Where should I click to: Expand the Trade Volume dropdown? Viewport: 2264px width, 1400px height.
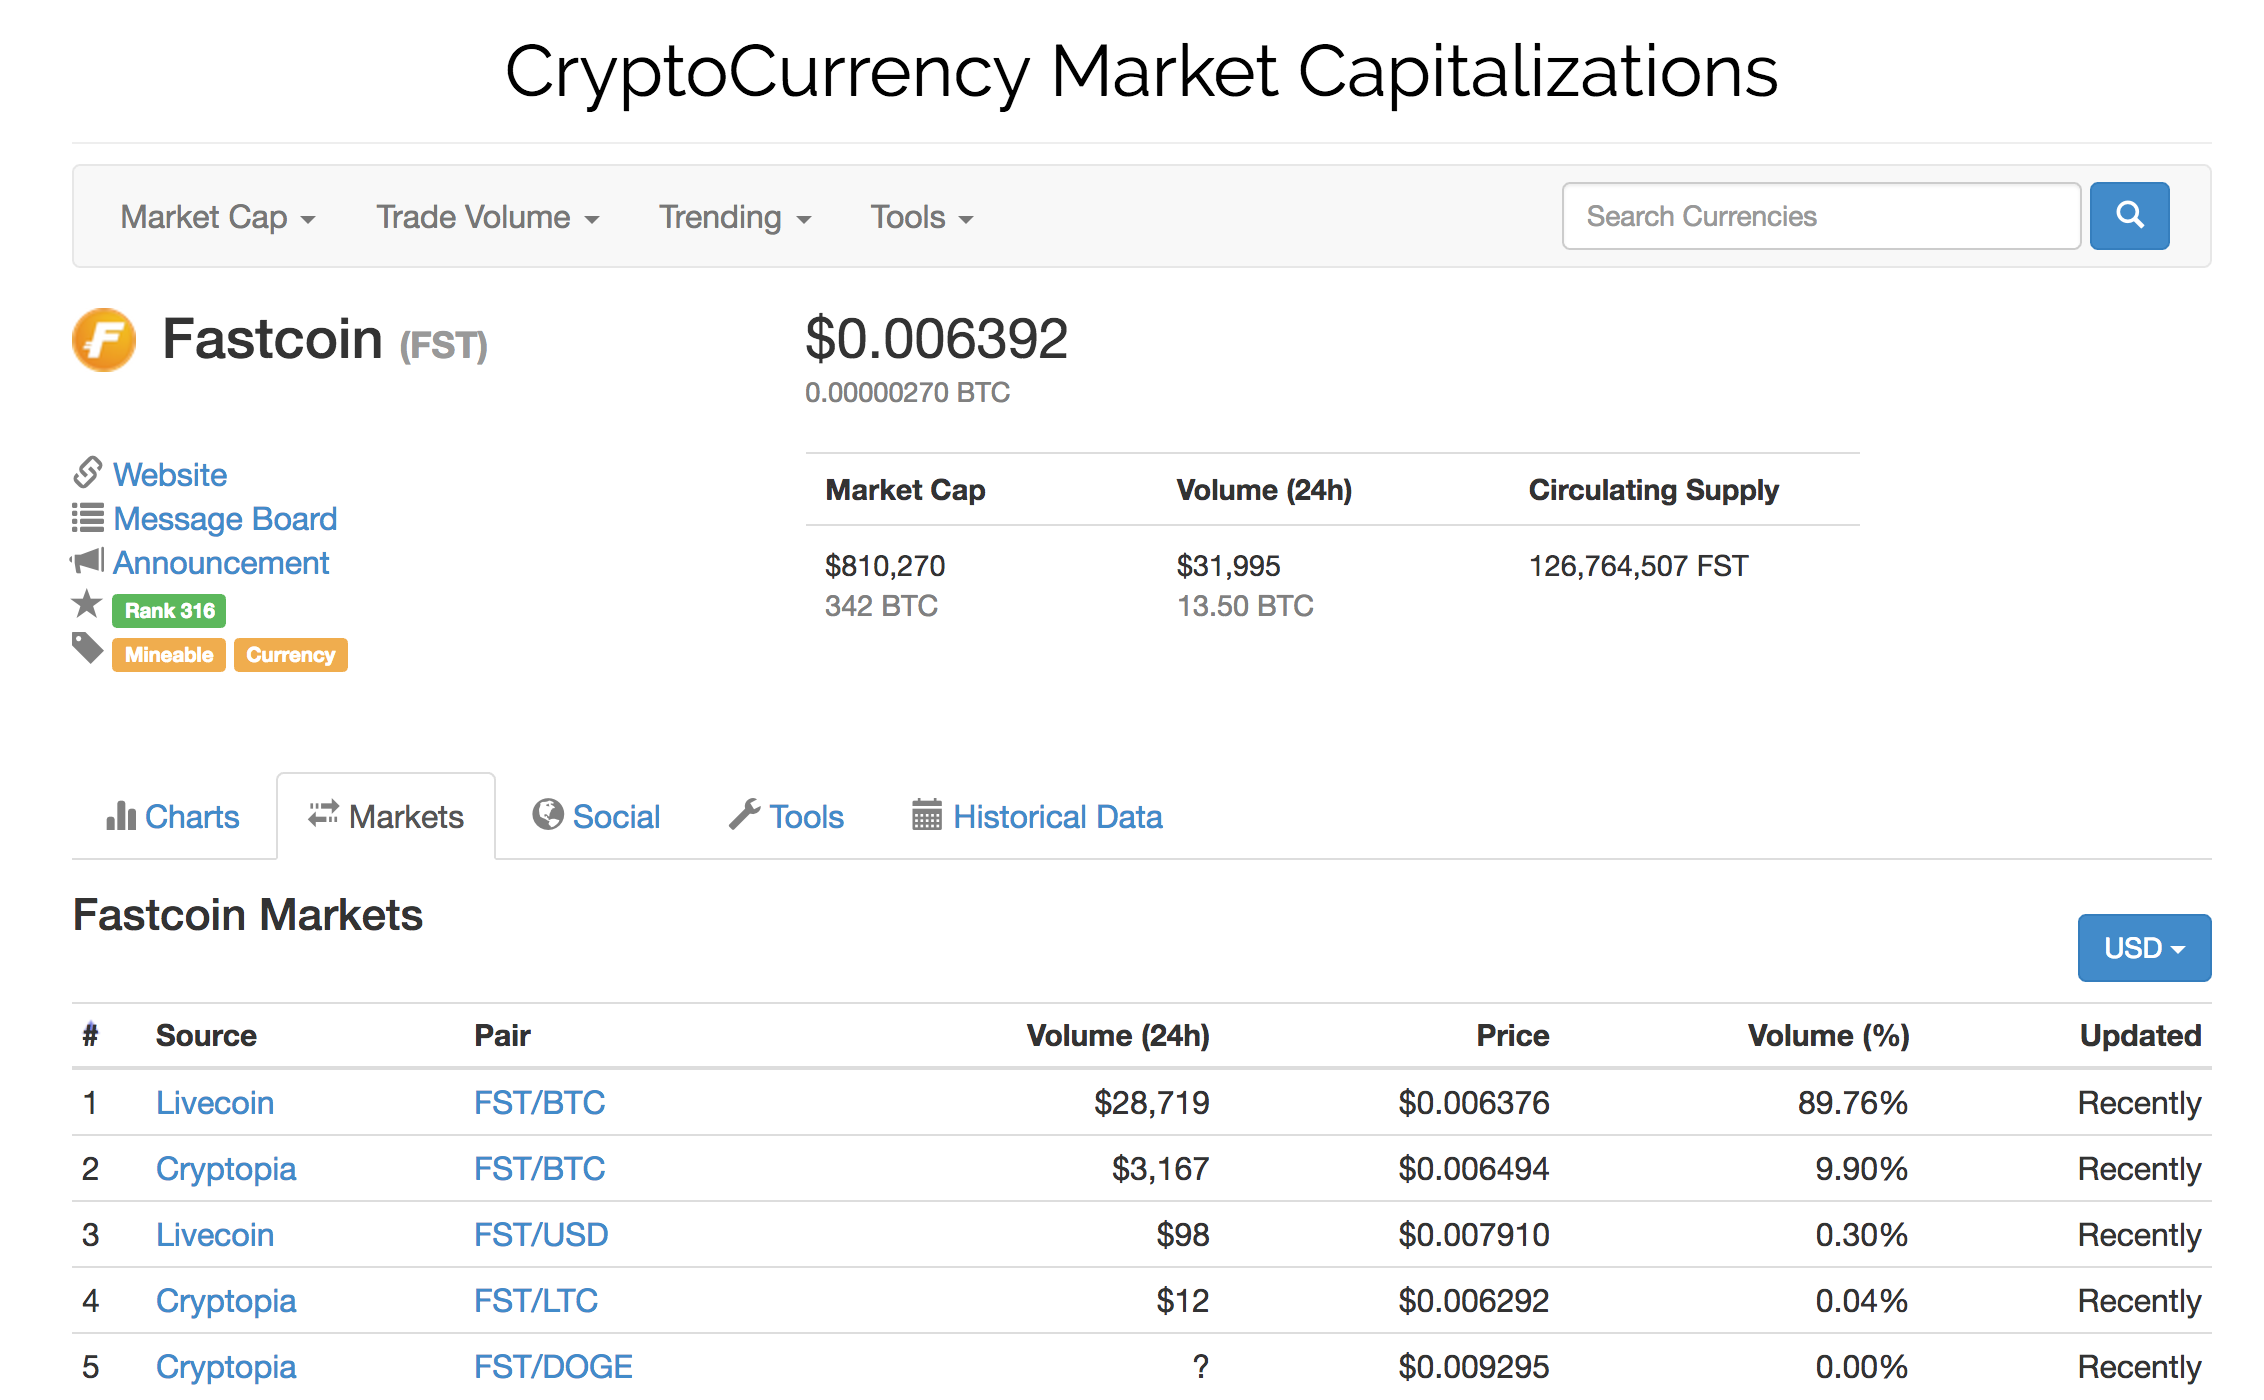[487, 217]
